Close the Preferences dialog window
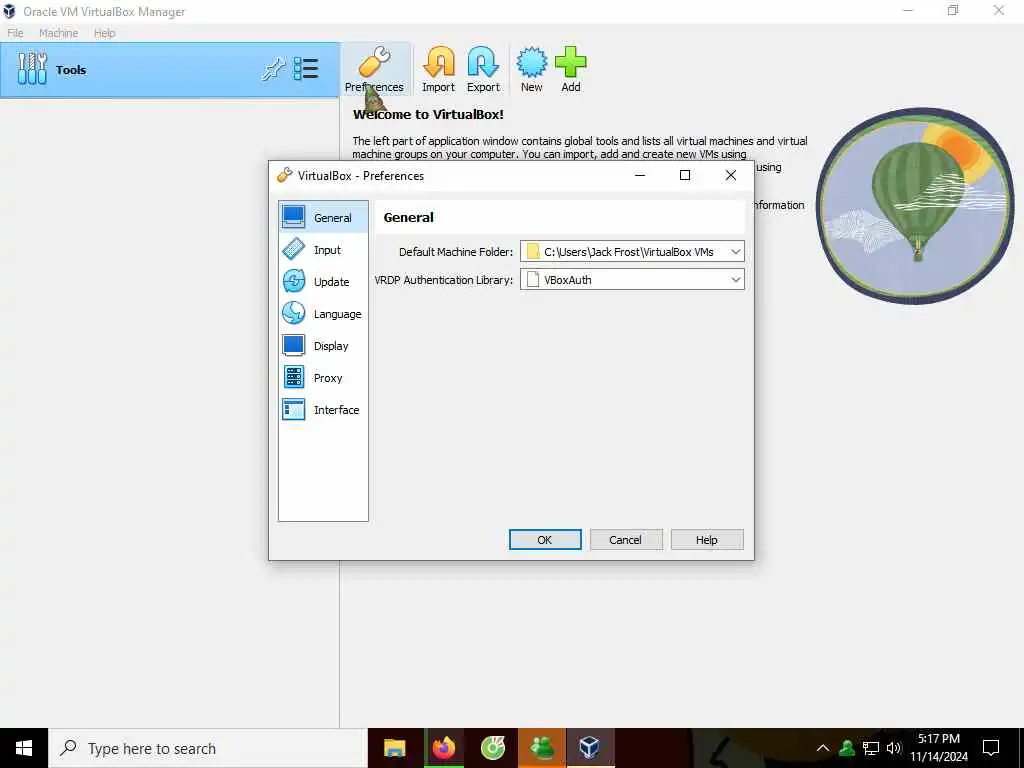The height and width of the screenshot is (768, 1024). (731, 175)
